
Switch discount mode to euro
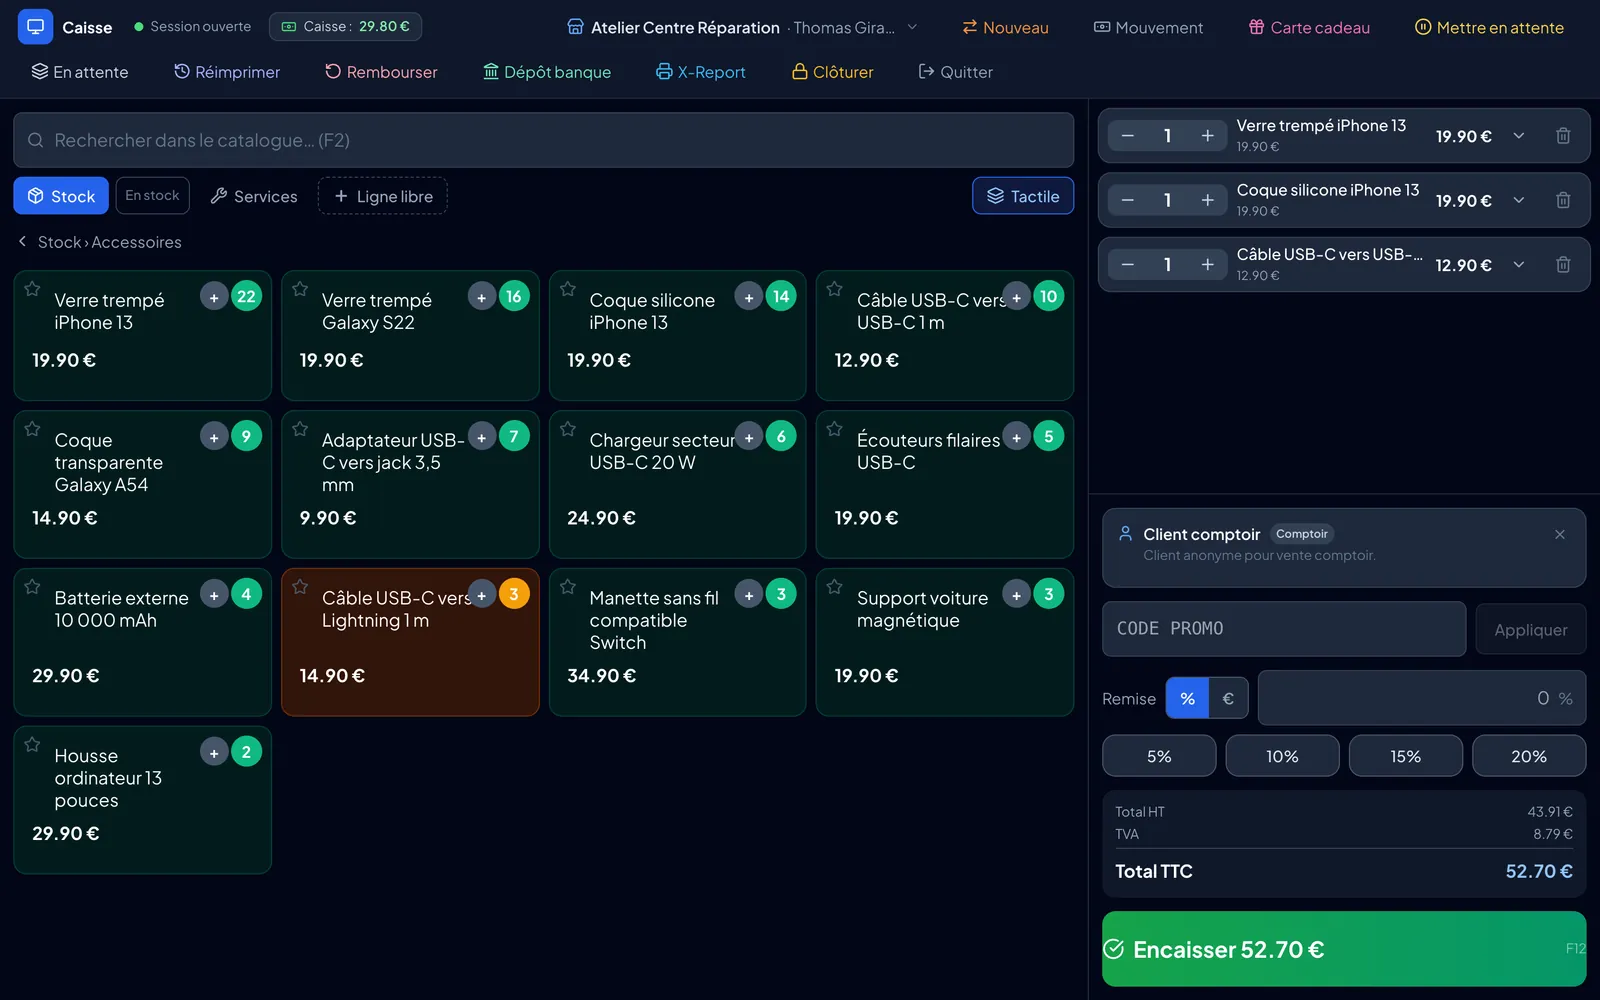click(1229, 699)
